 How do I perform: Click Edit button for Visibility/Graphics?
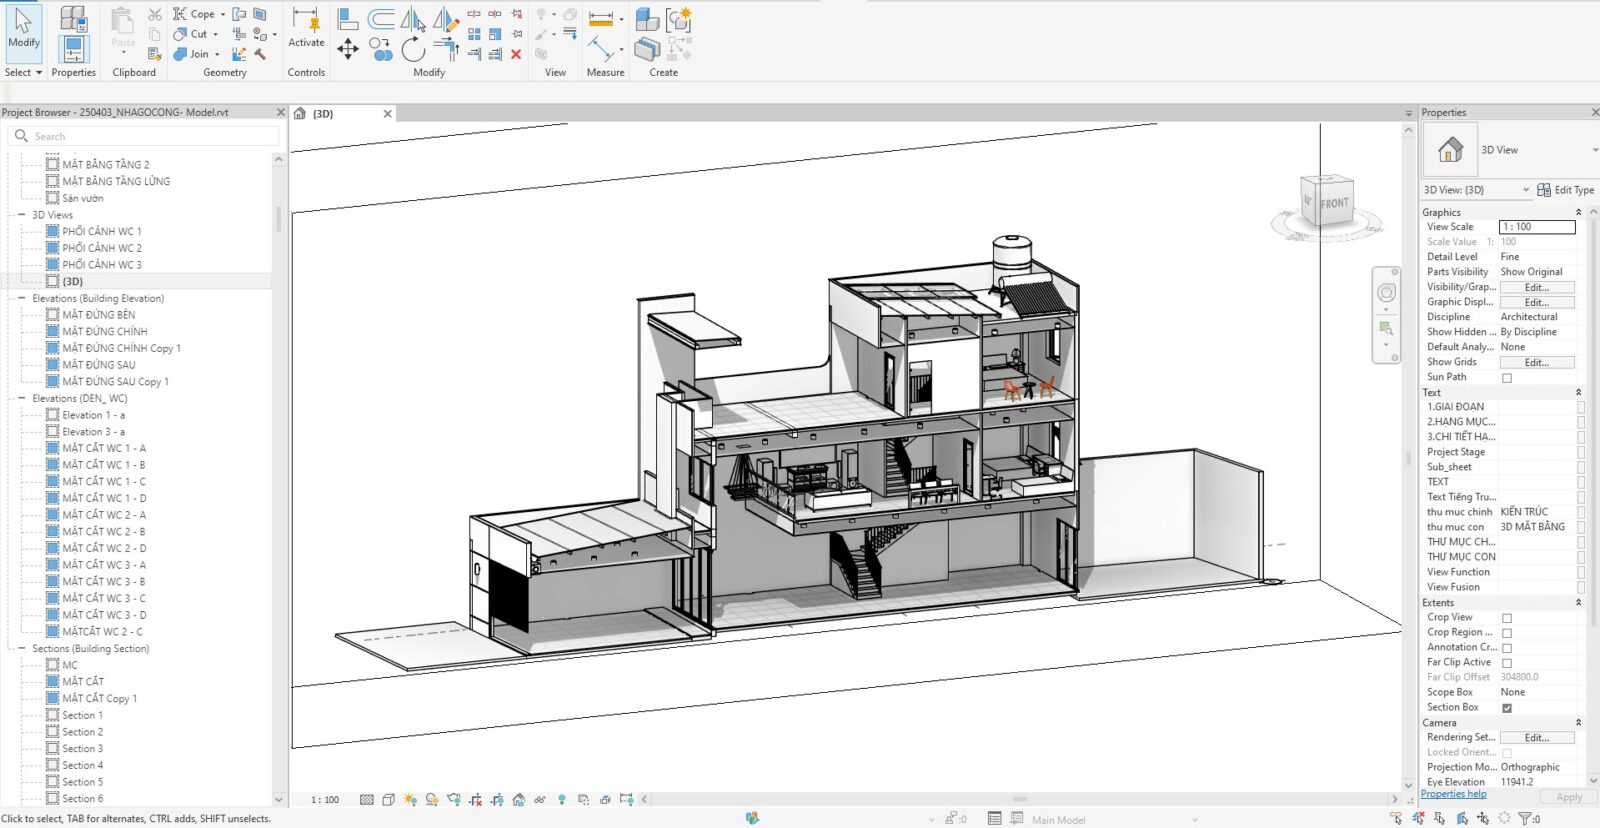[1537, 287]
